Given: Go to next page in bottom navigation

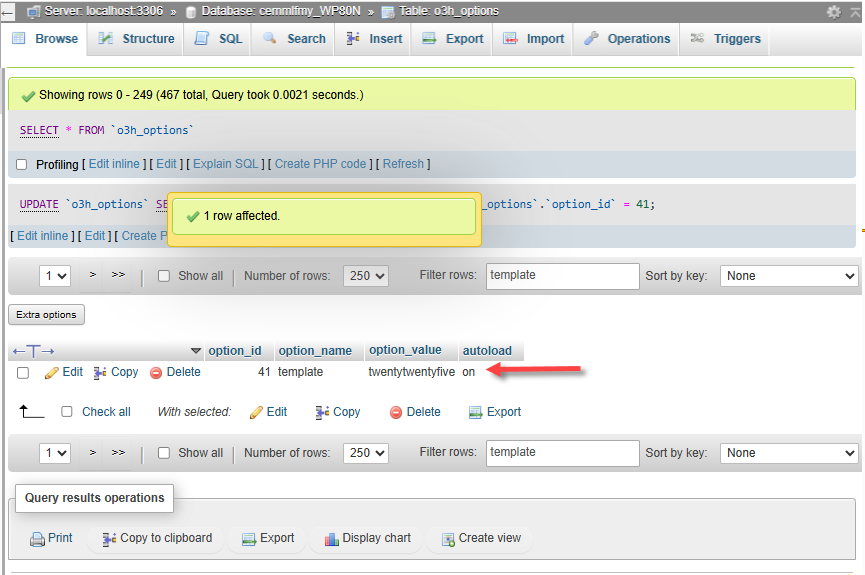Looking at the screenshot, I should click(93, 452).
